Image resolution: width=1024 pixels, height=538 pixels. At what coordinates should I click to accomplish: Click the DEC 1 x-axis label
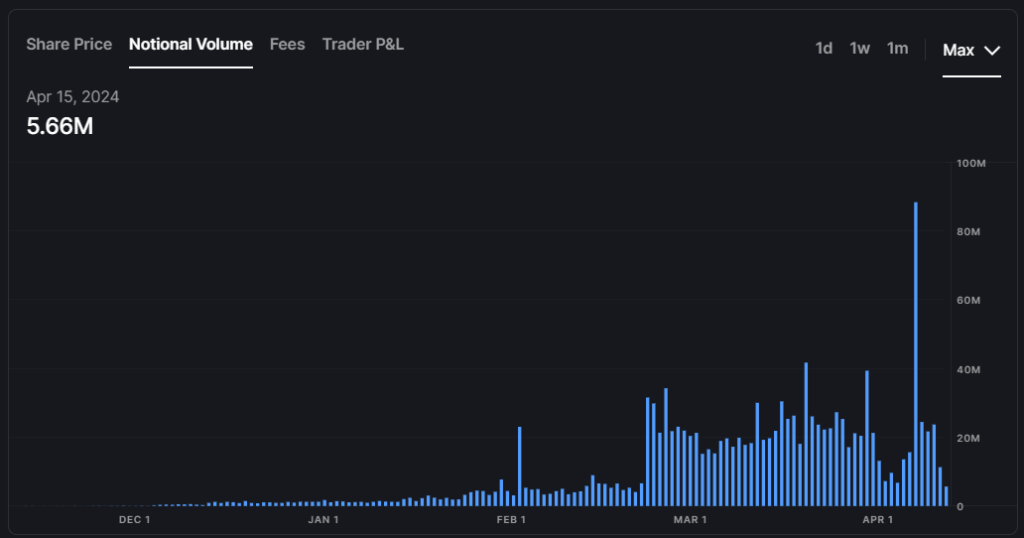pyautogui.click(x=135, y=520)
